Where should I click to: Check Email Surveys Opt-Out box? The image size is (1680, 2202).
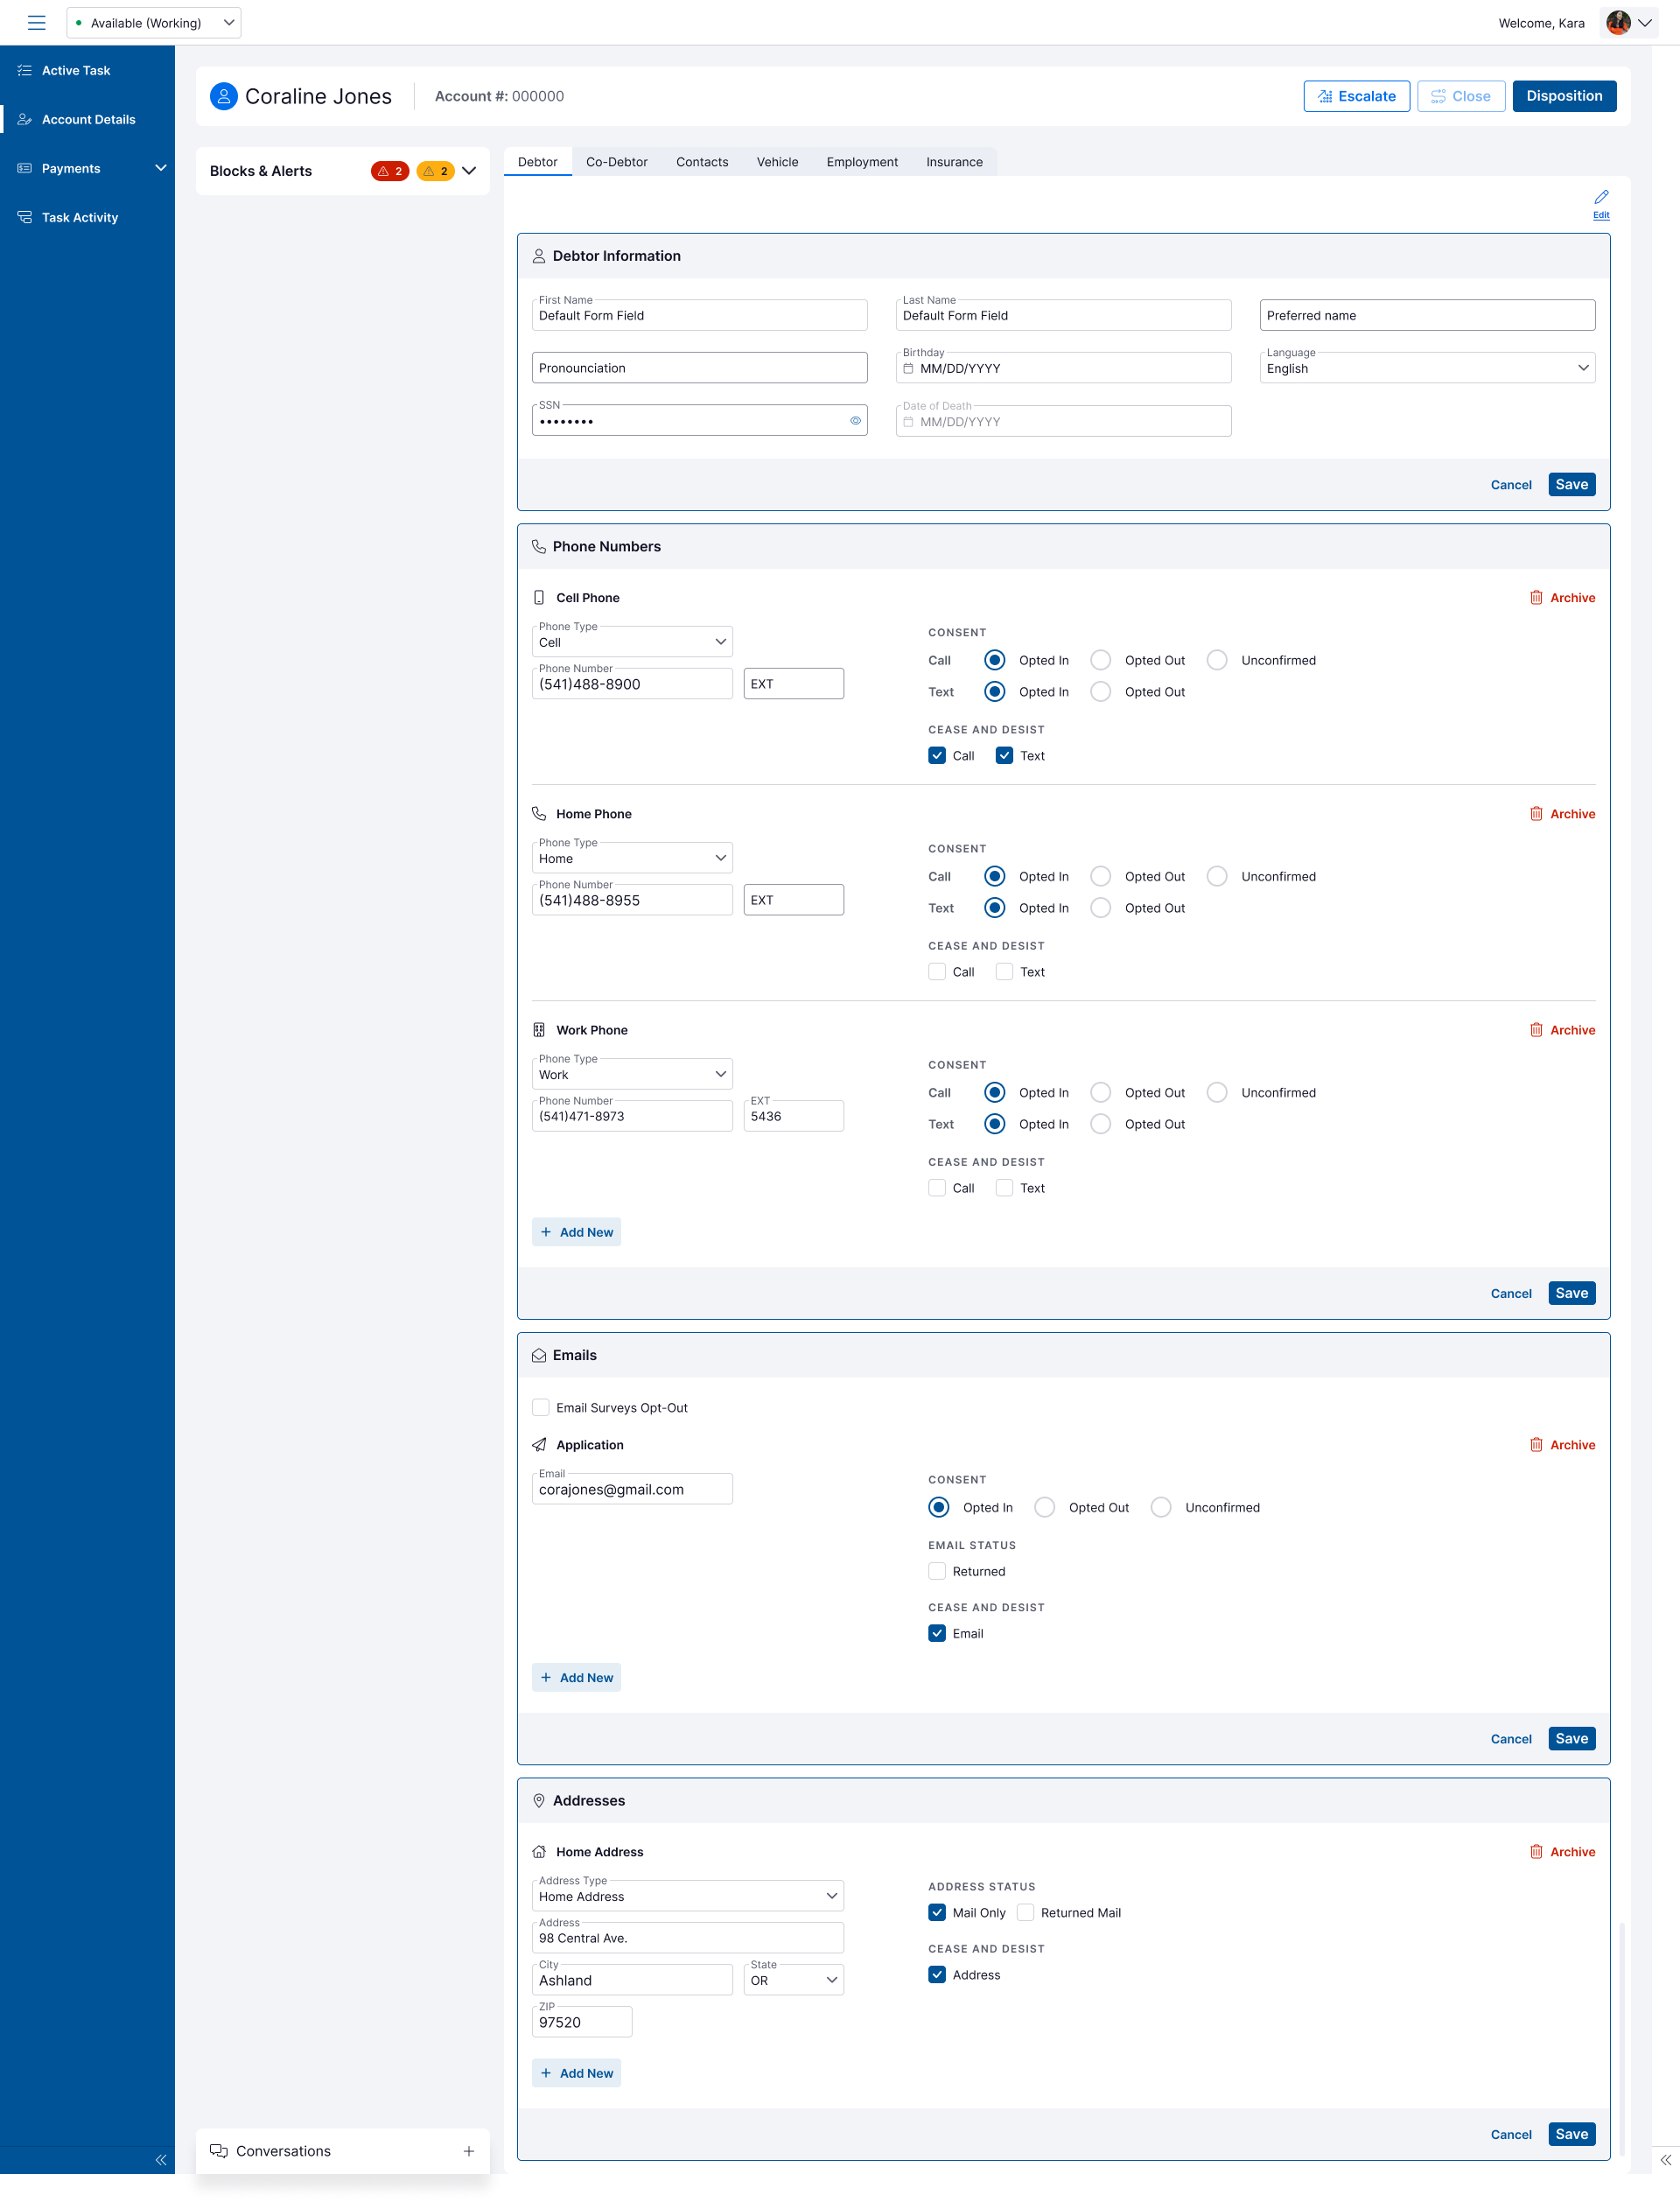pyautogui.click(x=541, y=1407)
